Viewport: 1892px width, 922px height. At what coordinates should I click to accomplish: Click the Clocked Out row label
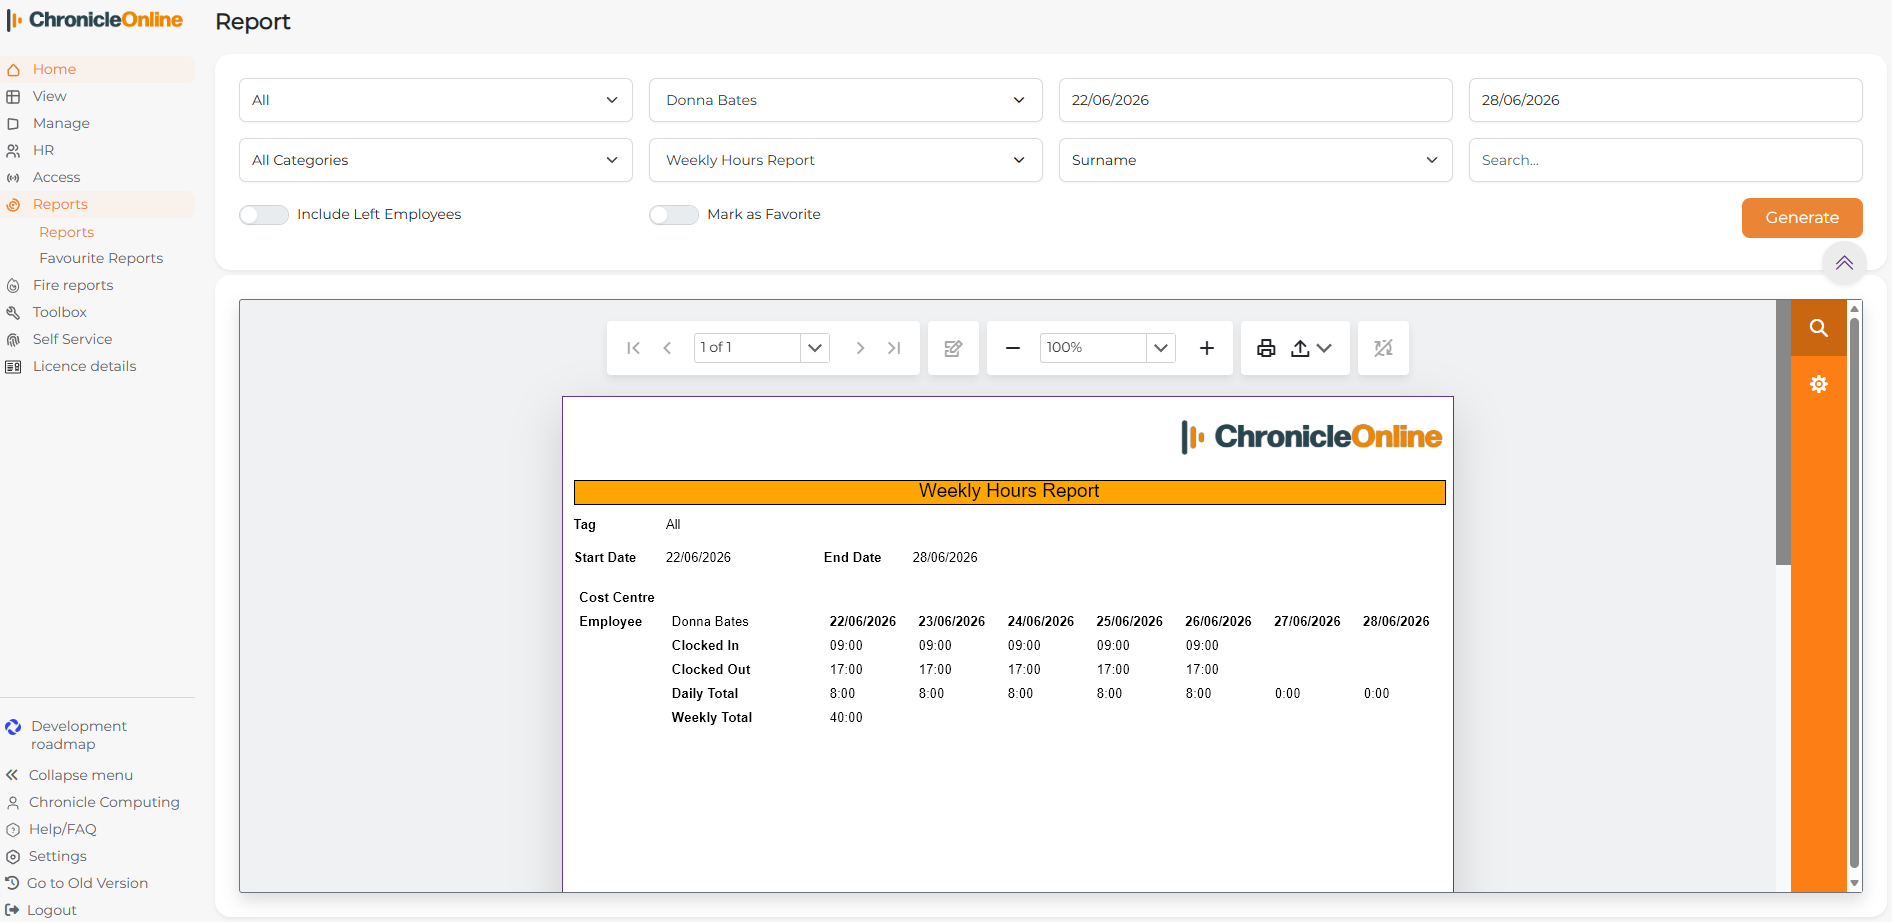click(x=711, y=670)
